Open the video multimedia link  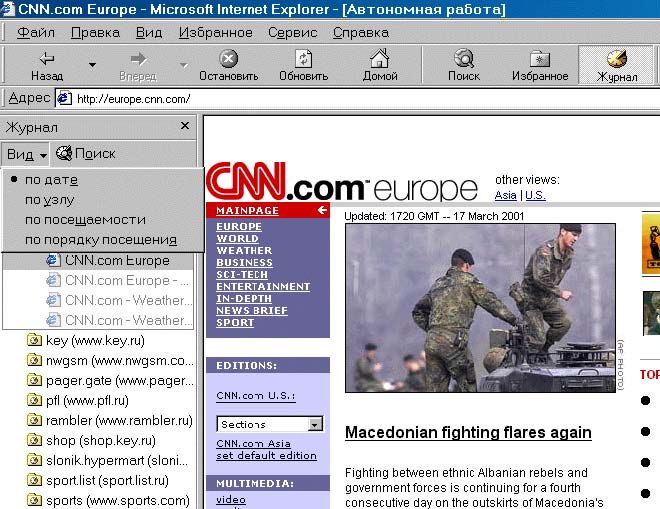231,500
